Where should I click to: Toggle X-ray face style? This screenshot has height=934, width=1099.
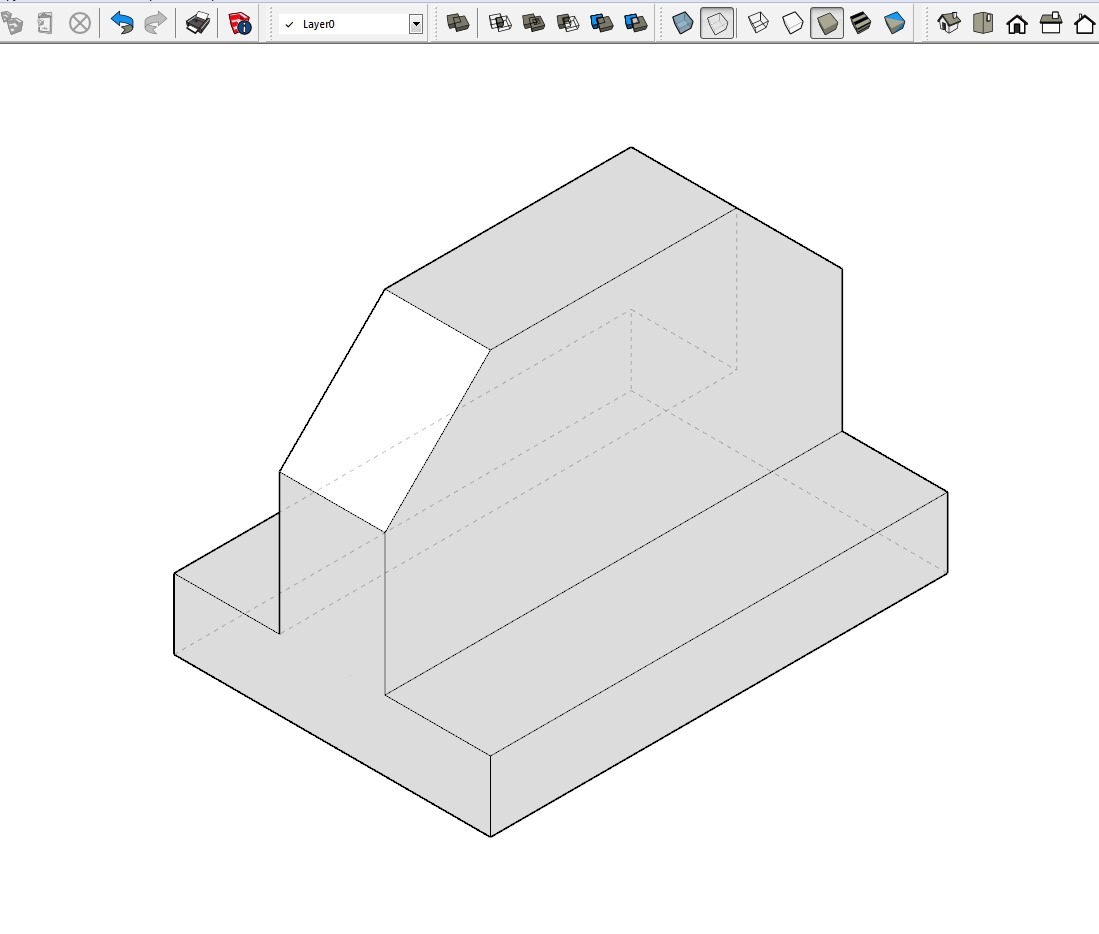tap(683, 23)
